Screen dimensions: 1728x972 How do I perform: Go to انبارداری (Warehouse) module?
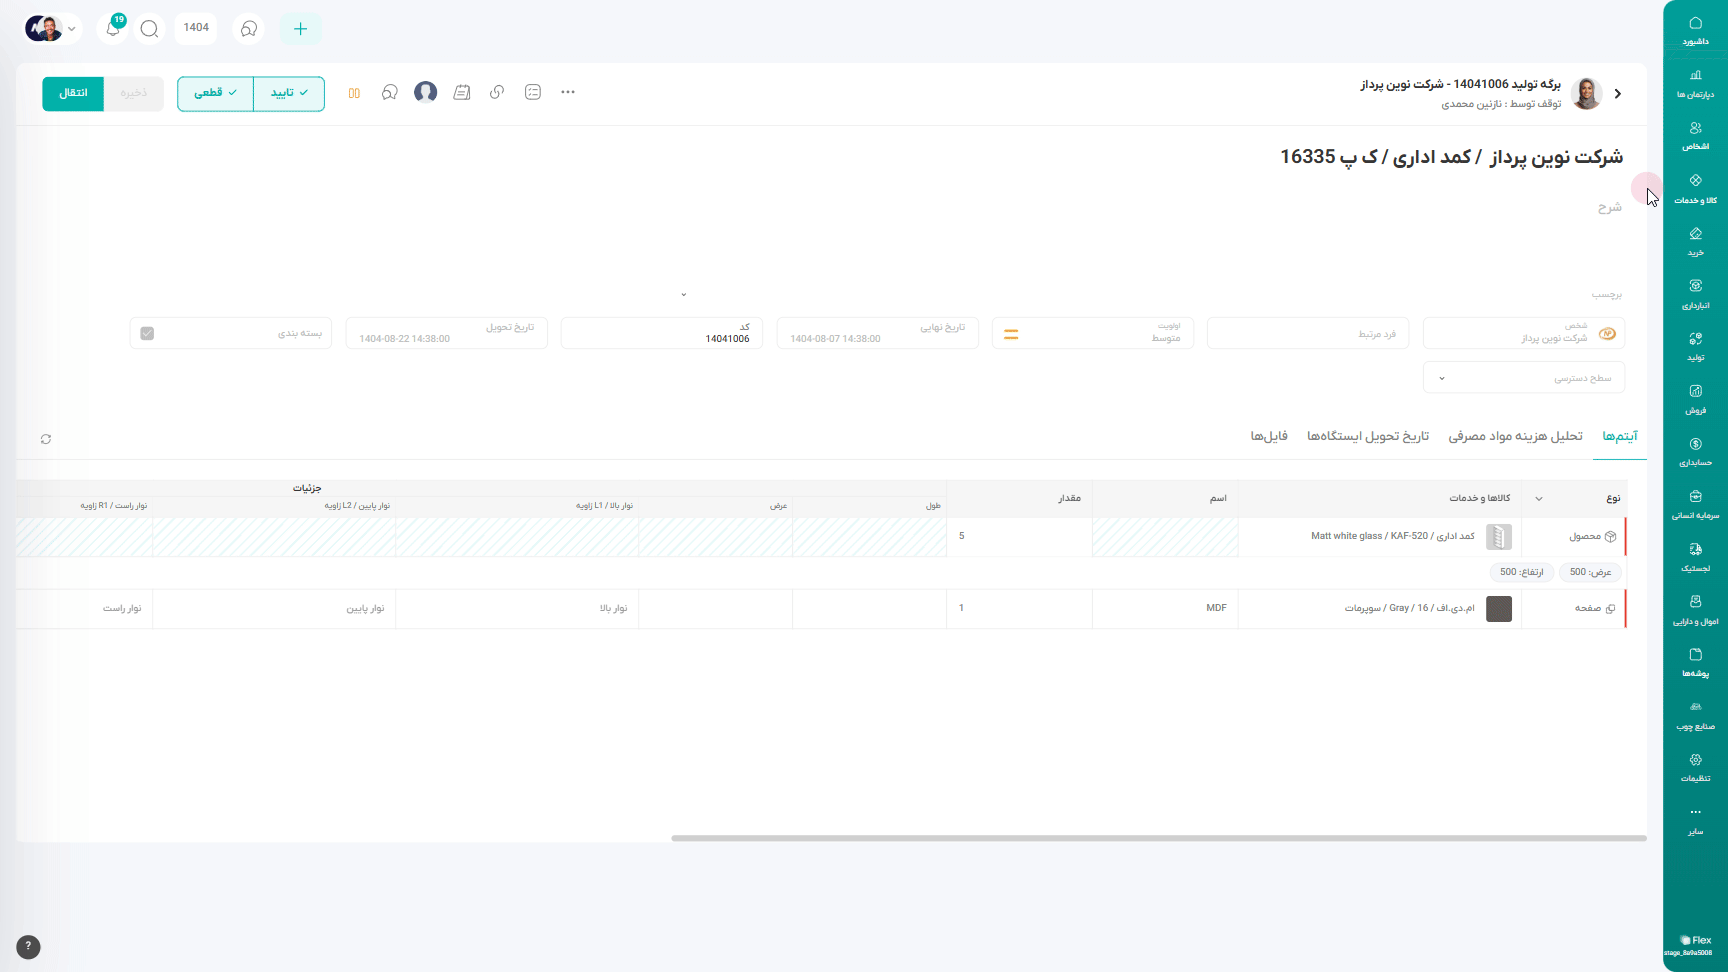click(x=1695, y=293)
